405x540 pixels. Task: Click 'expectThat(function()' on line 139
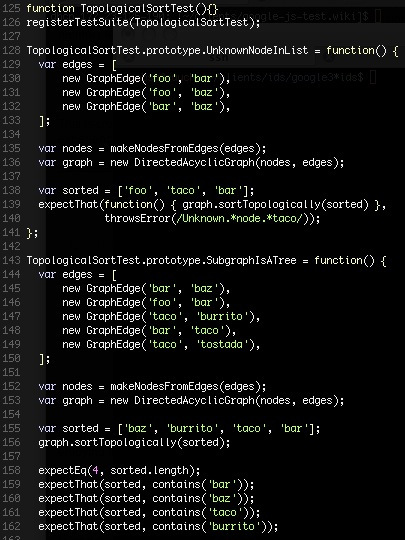coord(102,204)
